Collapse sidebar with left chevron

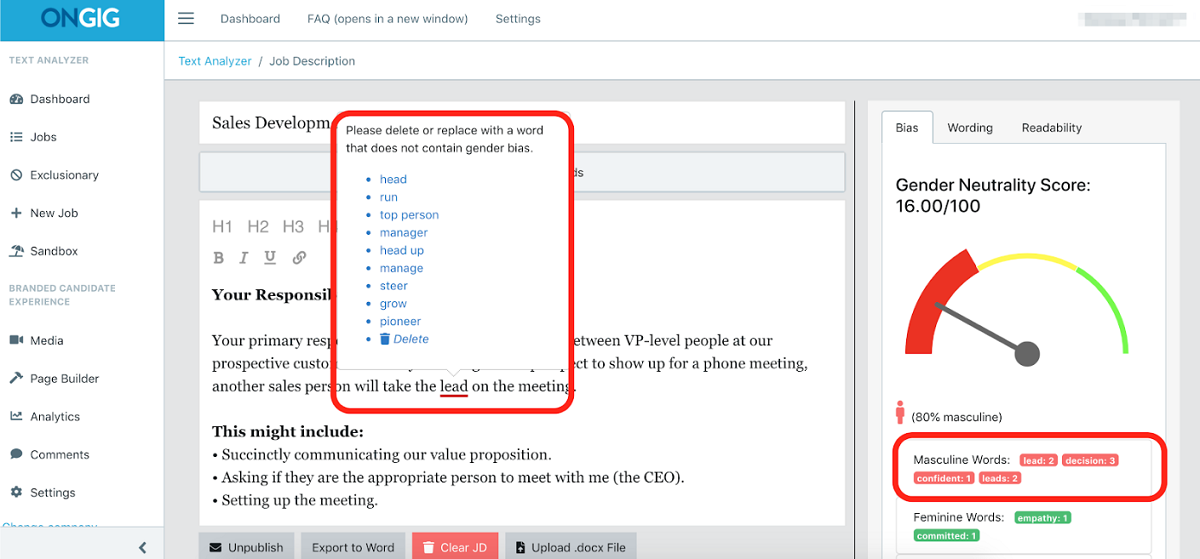142,547
